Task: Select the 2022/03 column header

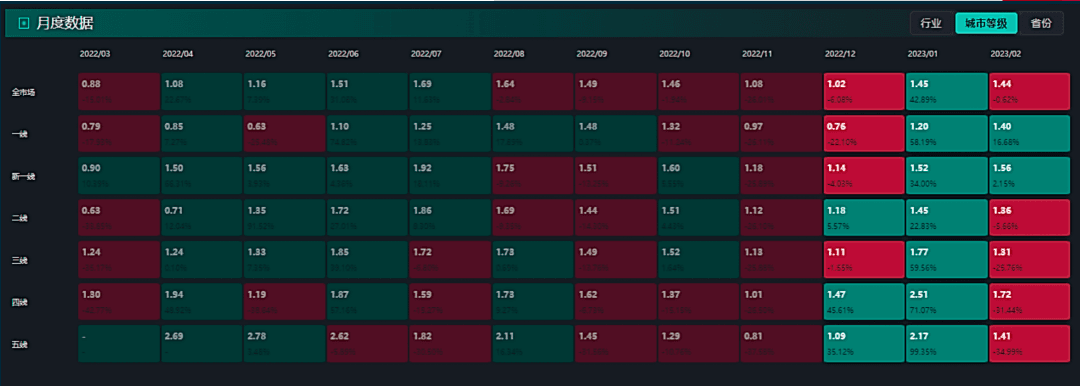Action: (x=95, y=54)
